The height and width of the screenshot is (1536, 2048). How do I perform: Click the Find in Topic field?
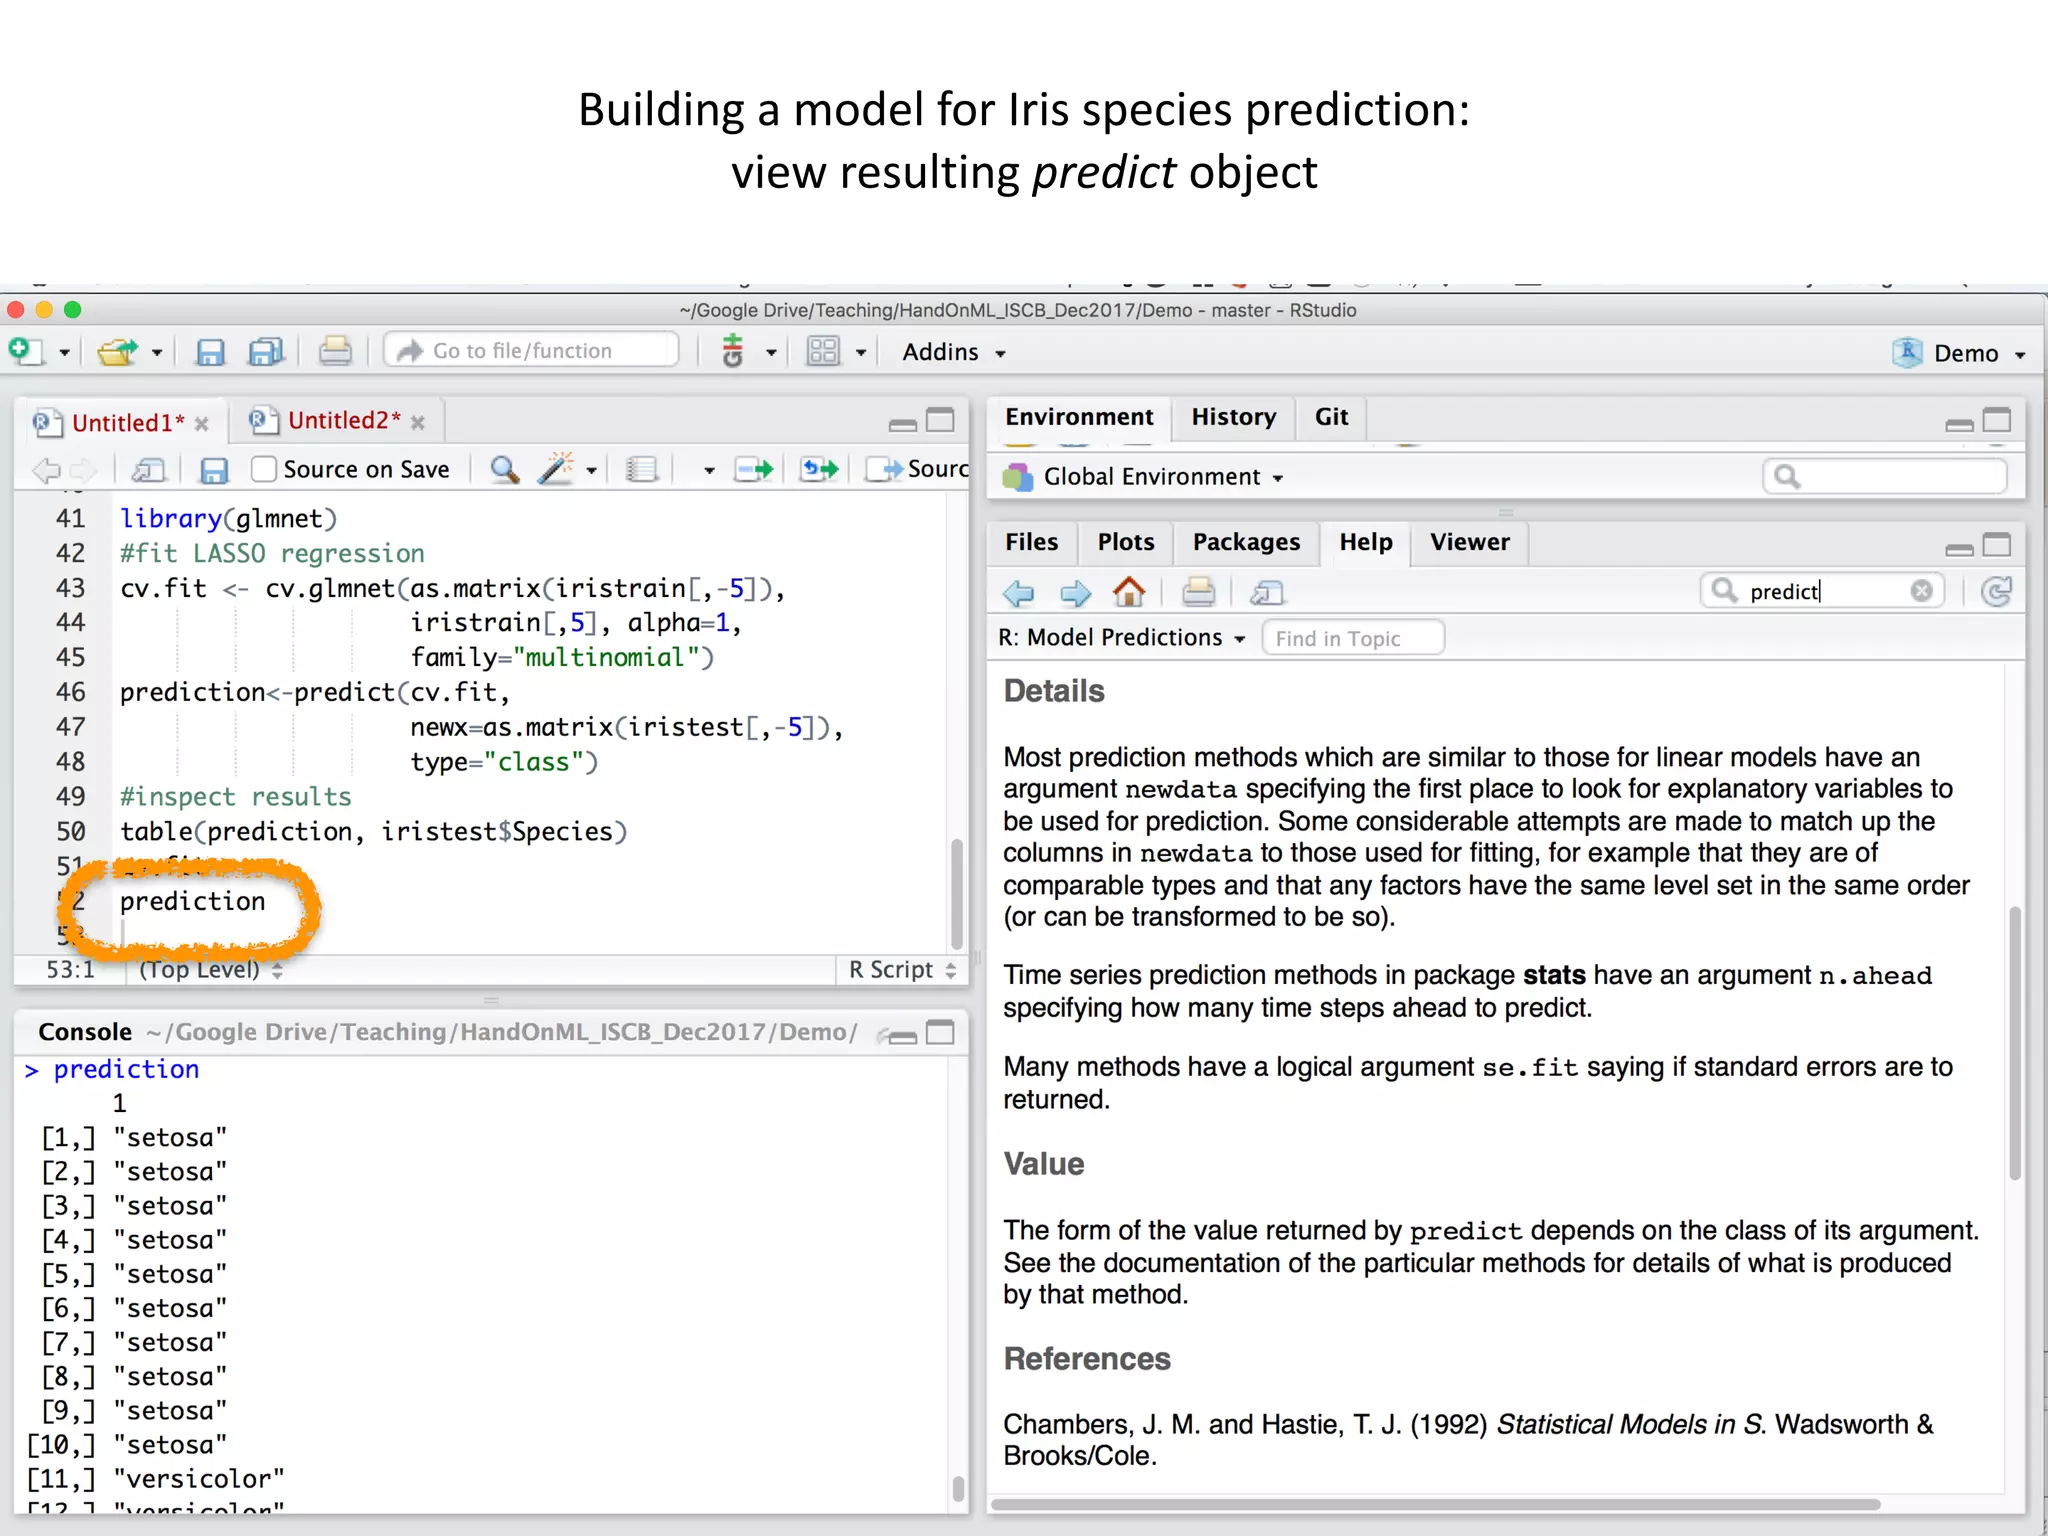[x=1354, y=639]
